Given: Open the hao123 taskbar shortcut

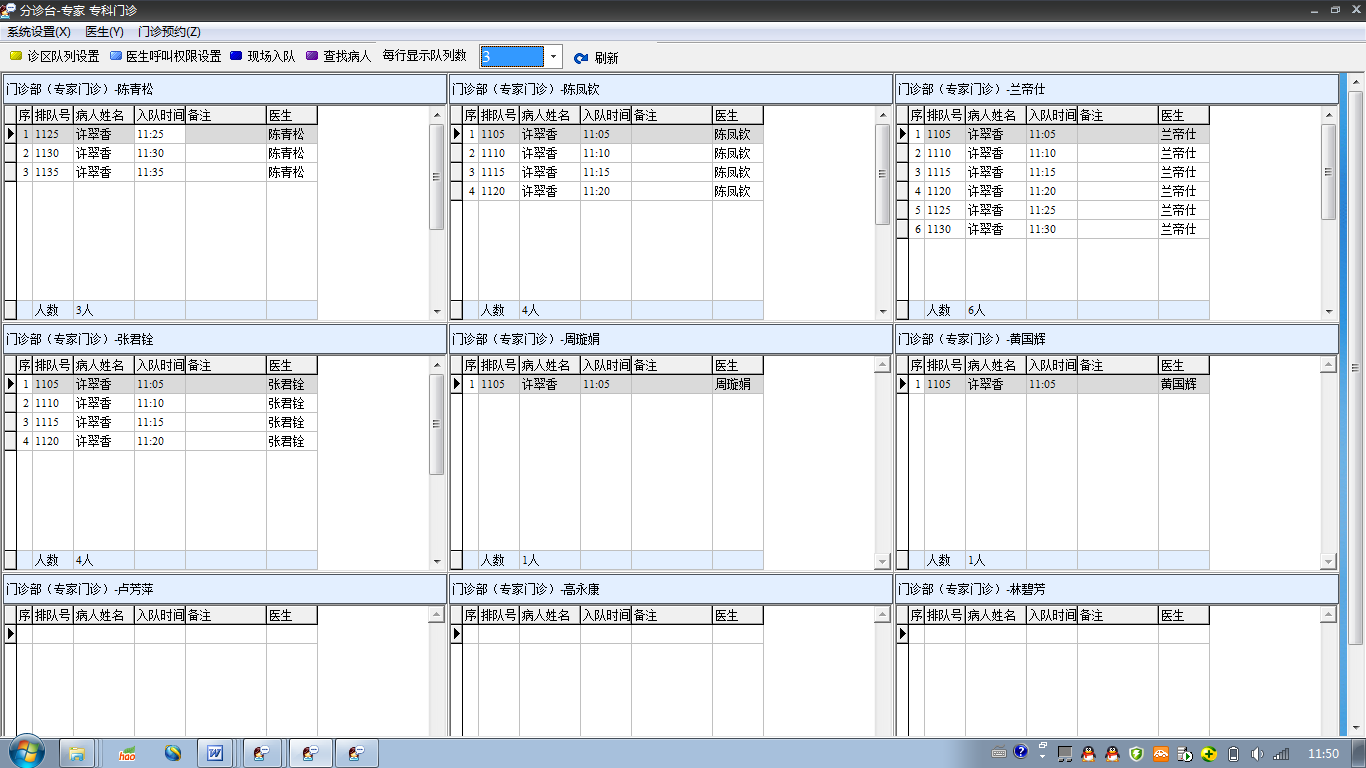Looking at the screenshot, I should [x=127, y=753].
